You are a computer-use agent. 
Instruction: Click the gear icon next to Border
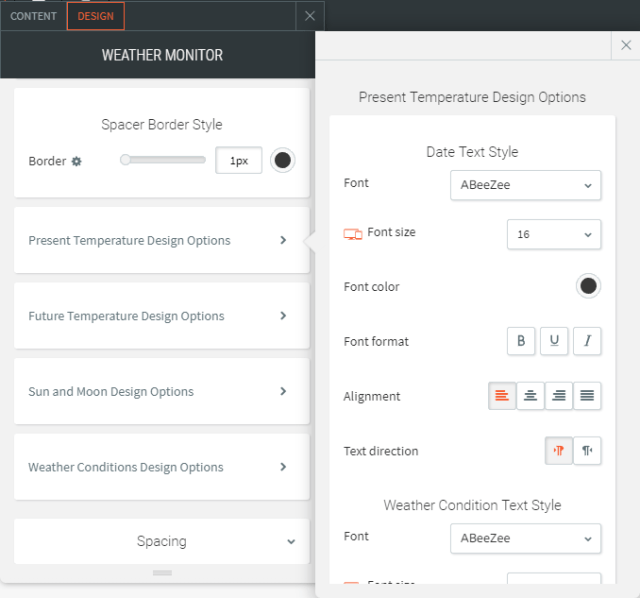coord(76,161)
